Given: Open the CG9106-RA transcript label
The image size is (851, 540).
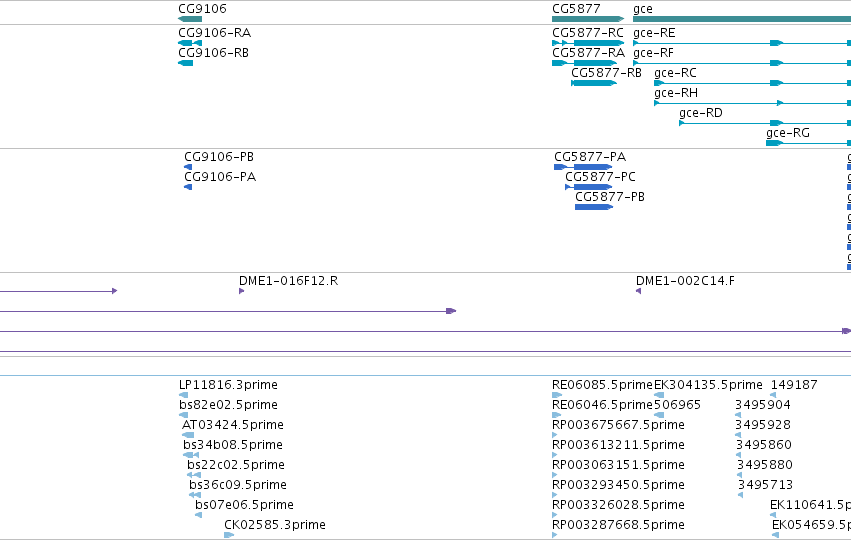Looking at the screenshot, I should pos(214,33).
